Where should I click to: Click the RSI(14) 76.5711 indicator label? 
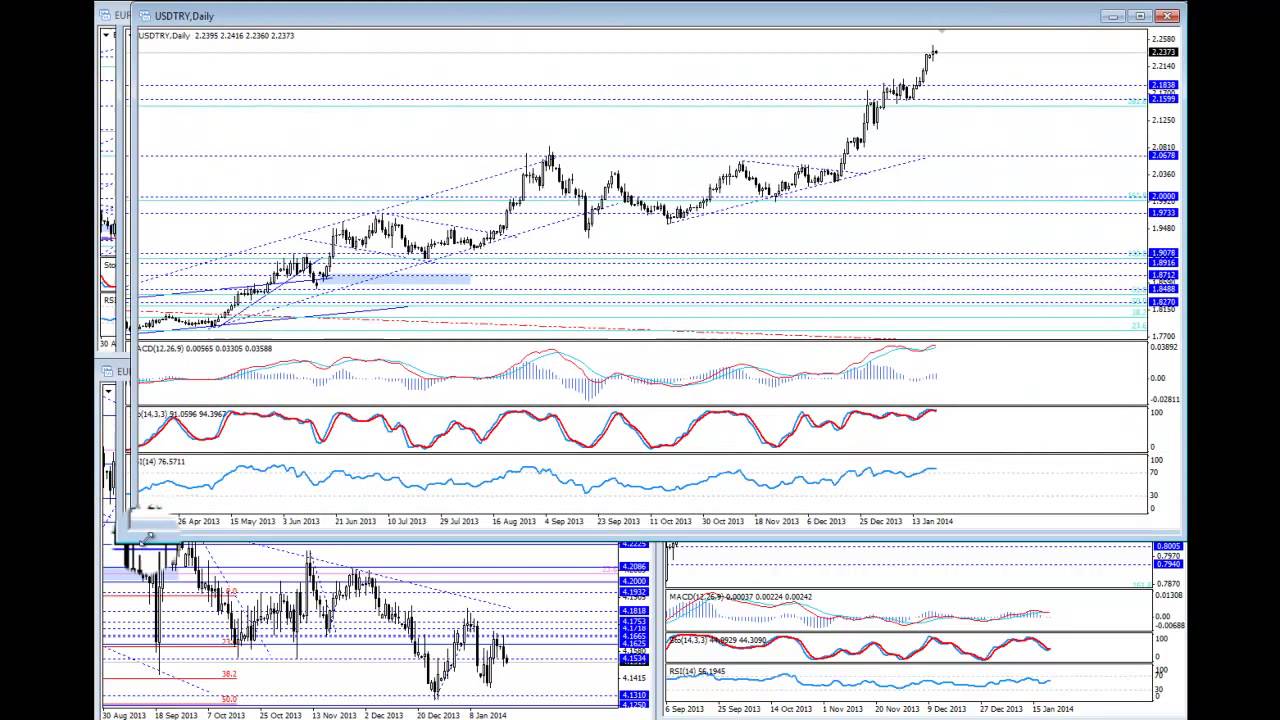coord(161,462)
